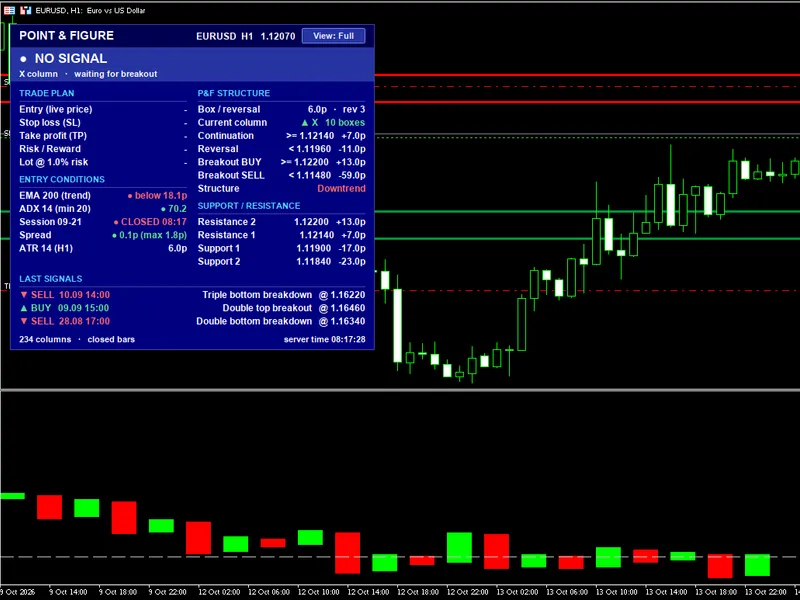Click the 'ADX 14 (min 20)' label

click(x=55, y=209)
